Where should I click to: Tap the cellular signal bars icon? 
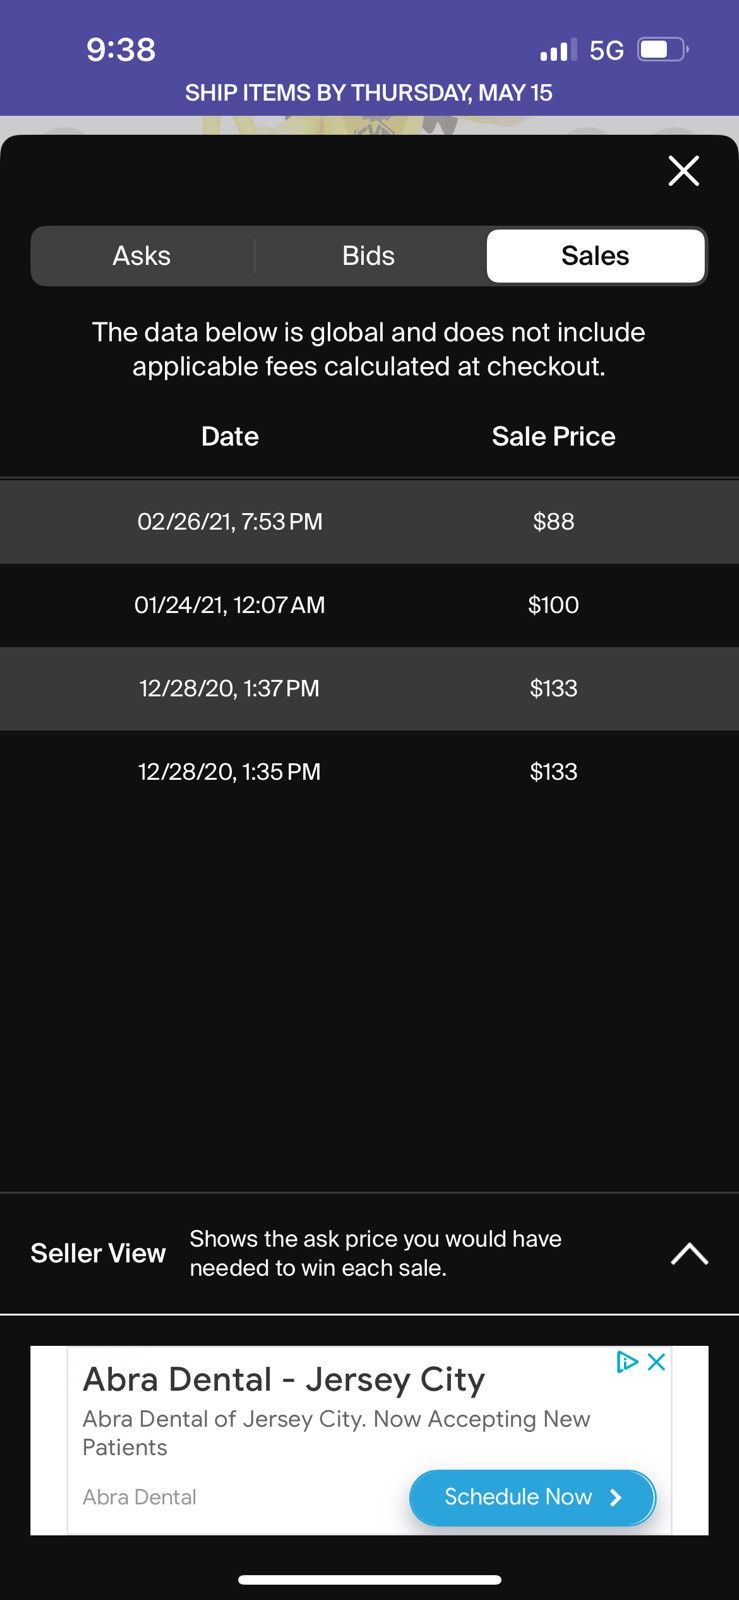[558, 50]
